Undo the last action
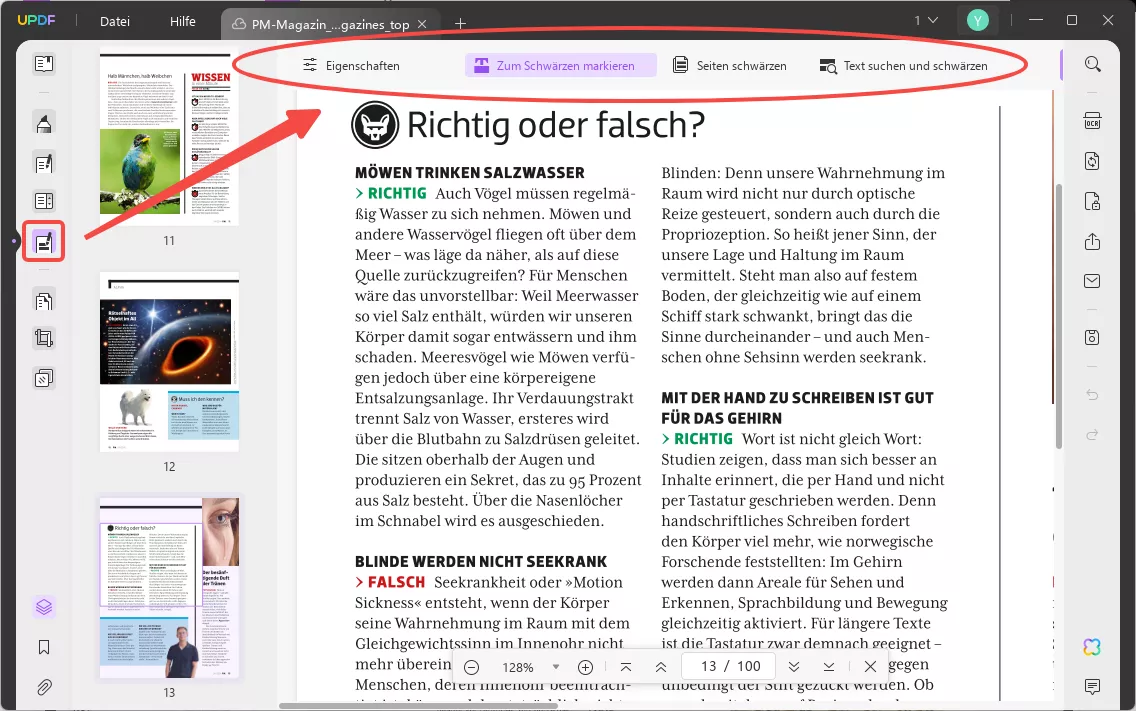This screenshot has height=711, width=1136. pos(1093,395)
